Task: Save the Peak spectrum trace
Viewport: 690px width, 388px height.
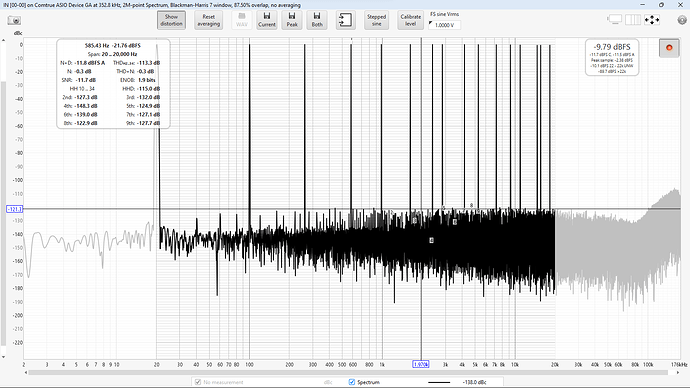Action: click(292, 20)
